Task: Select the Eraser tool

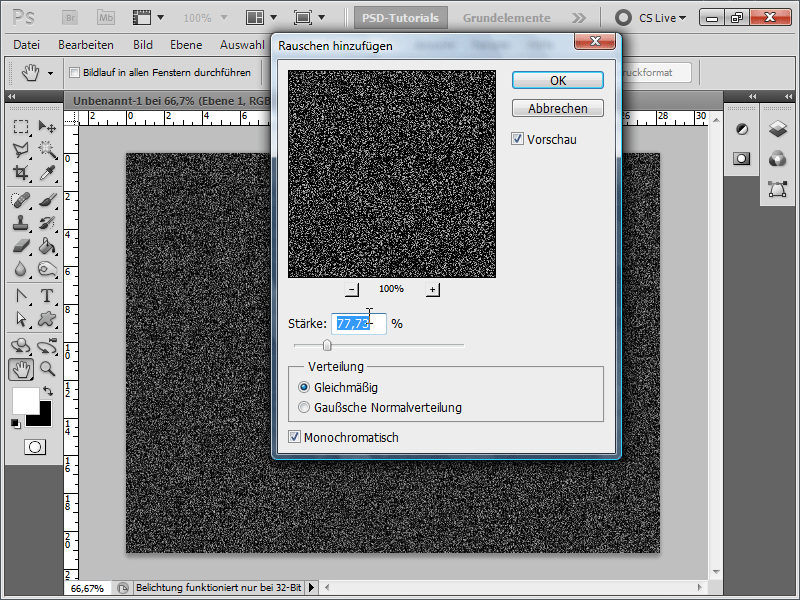Action: point(20,246)
